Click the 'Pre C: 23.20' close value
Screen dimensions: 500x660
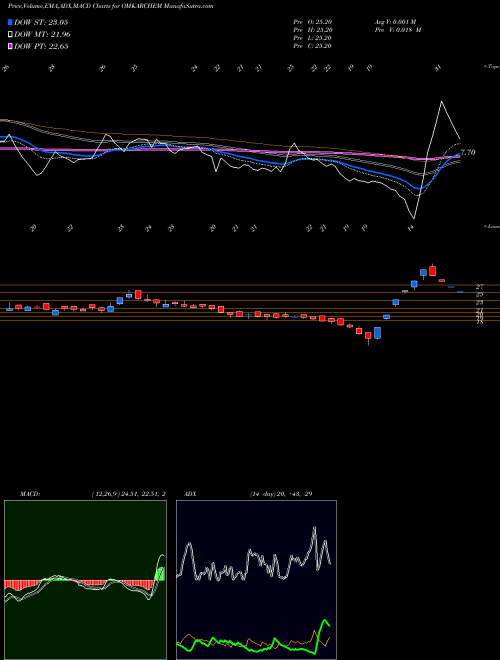pyautogui.click(x=312, y=46)
